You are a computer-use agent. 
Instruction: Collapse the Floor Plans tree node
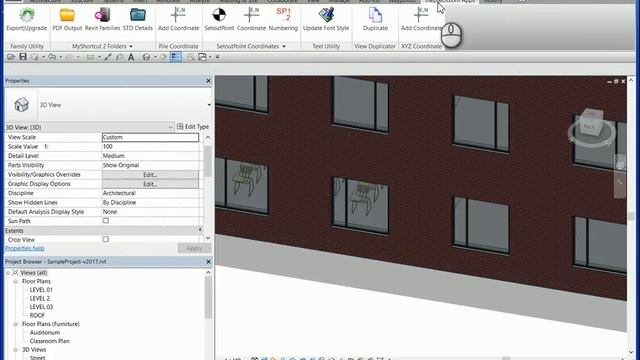click(x=16, y=281)
